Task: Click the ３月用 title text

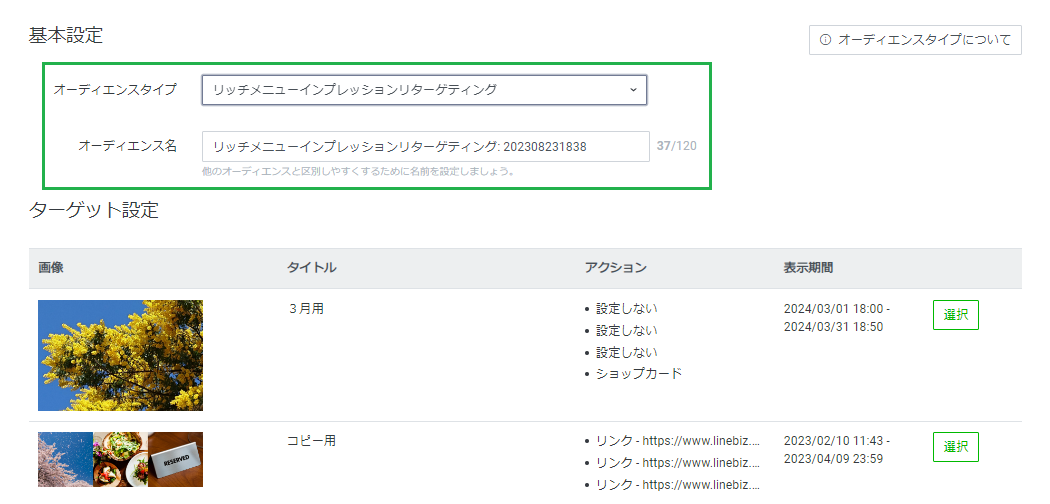Action: pos(305,309)
